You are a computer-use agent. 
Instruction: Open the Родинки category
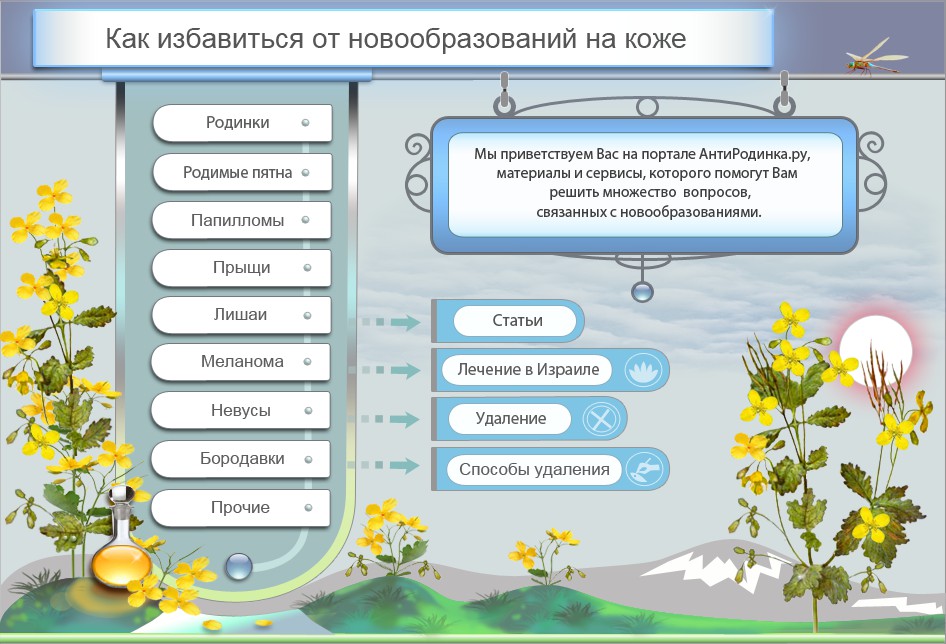tap(243, 123)
